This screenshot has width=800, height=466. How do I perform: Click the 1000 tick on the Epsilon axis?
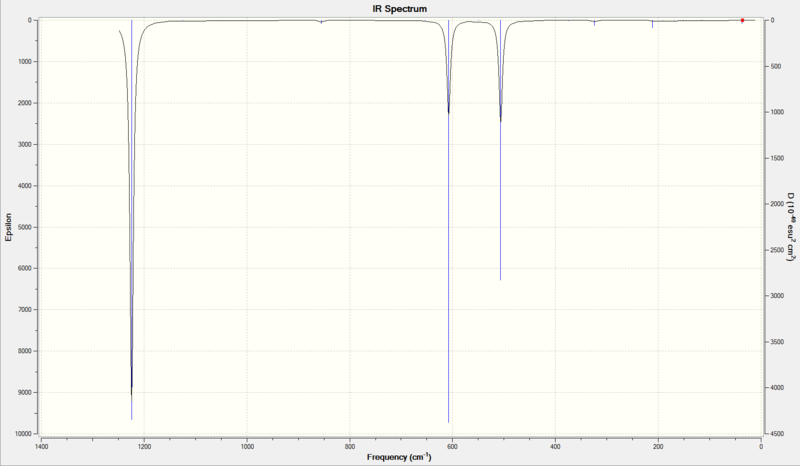pos(24,62)
